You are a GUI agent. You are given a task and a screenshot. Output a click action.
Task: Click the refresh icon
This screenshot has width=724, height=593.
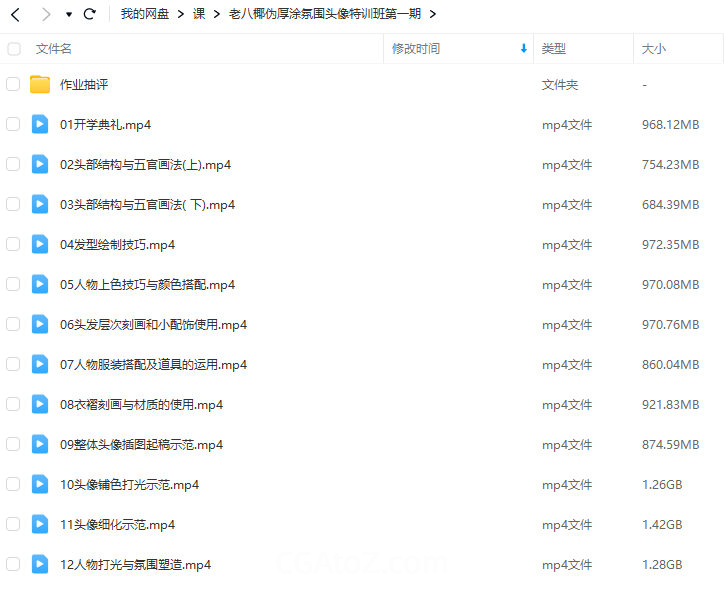(90, 14)
